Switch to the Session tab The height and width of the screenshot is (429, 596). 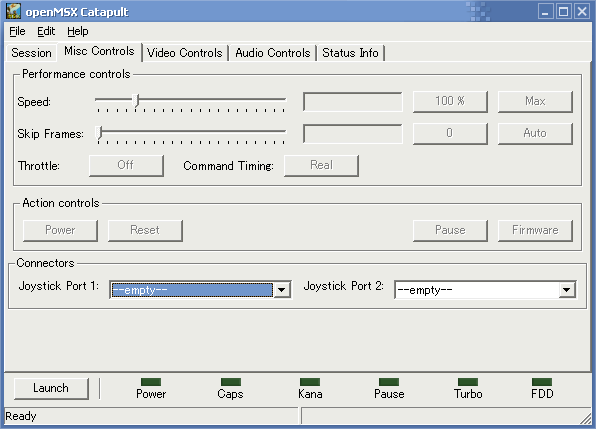[x=31, y=53]
